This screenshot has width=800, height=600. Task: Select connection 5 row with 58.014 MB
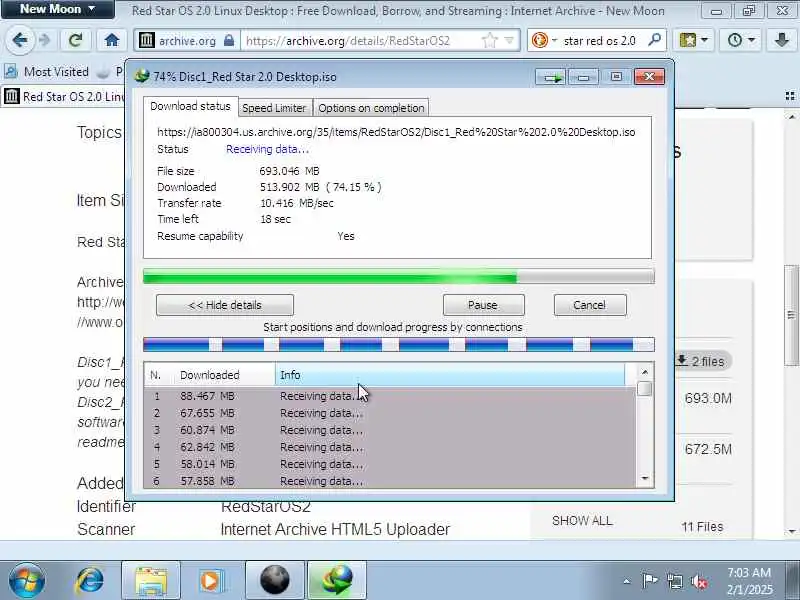390,464
